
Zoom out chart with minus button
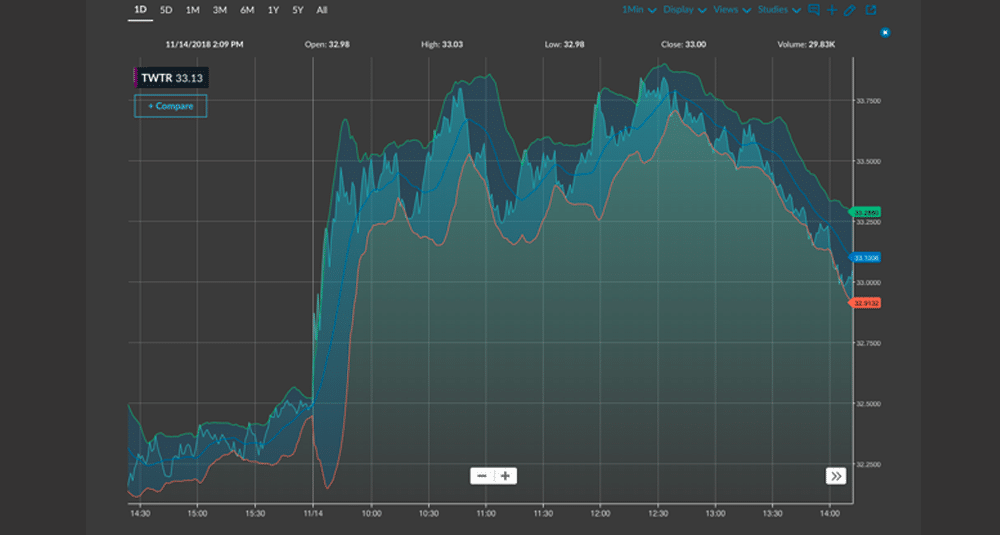482,476
